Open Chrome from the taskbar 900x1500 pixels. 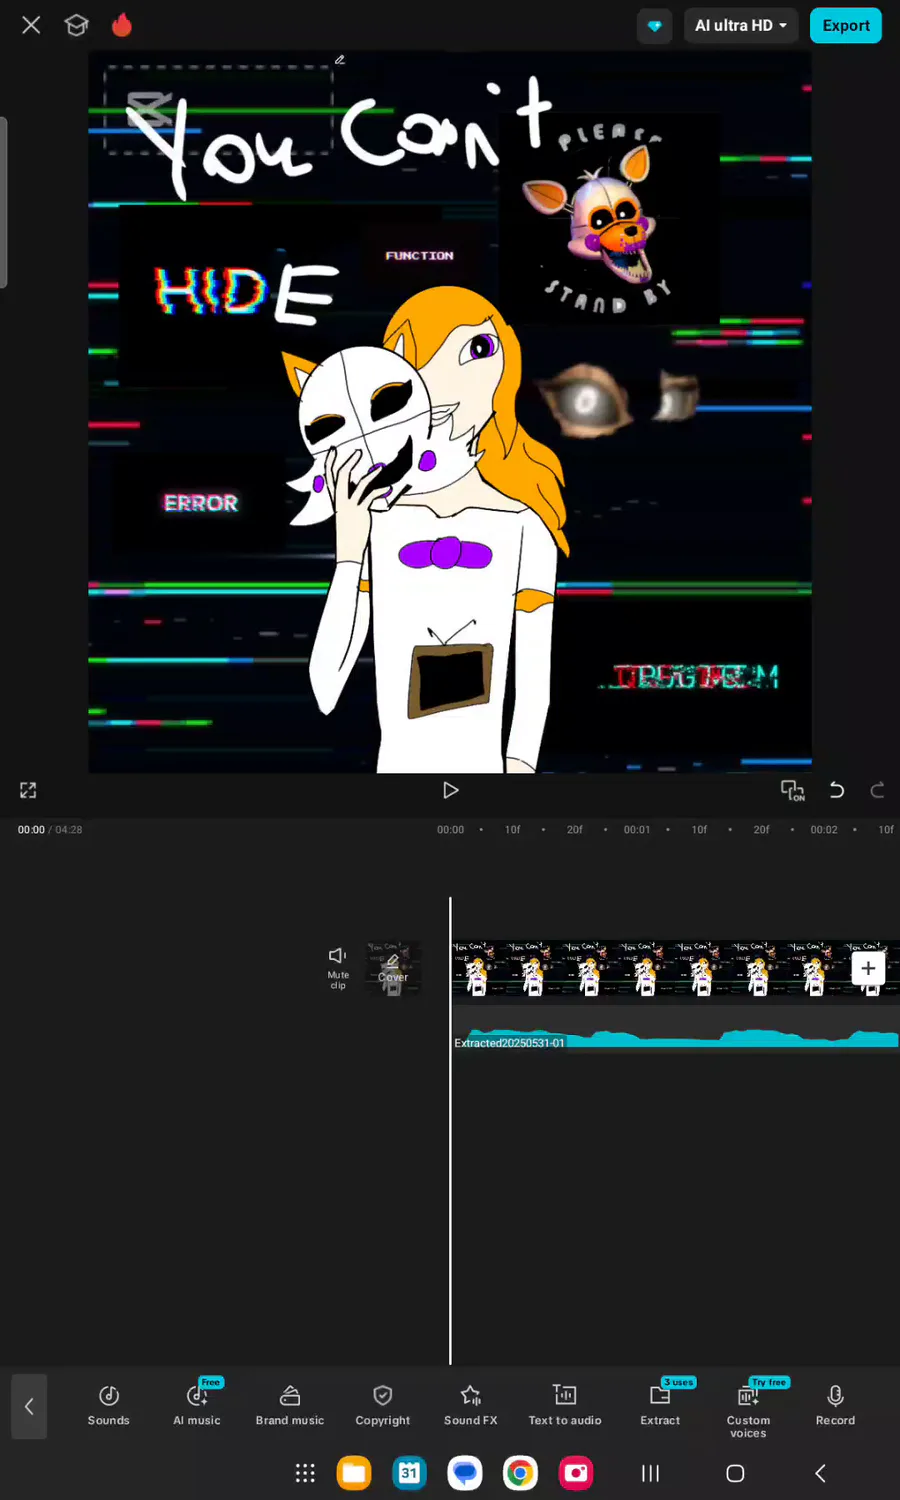[520, 1473]
